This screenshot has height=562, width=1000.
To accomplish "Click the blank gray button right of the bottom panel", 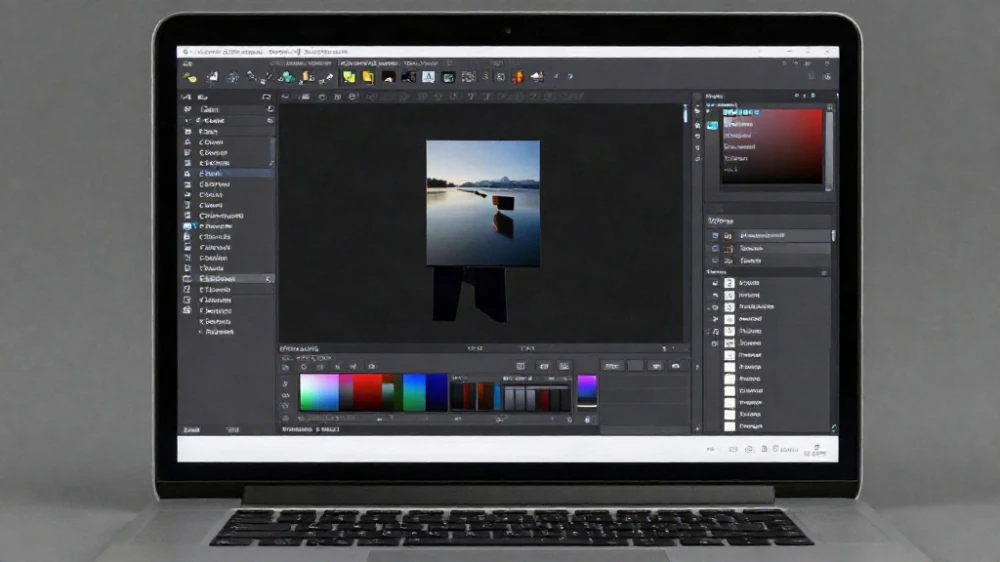I will click(635, 366).
